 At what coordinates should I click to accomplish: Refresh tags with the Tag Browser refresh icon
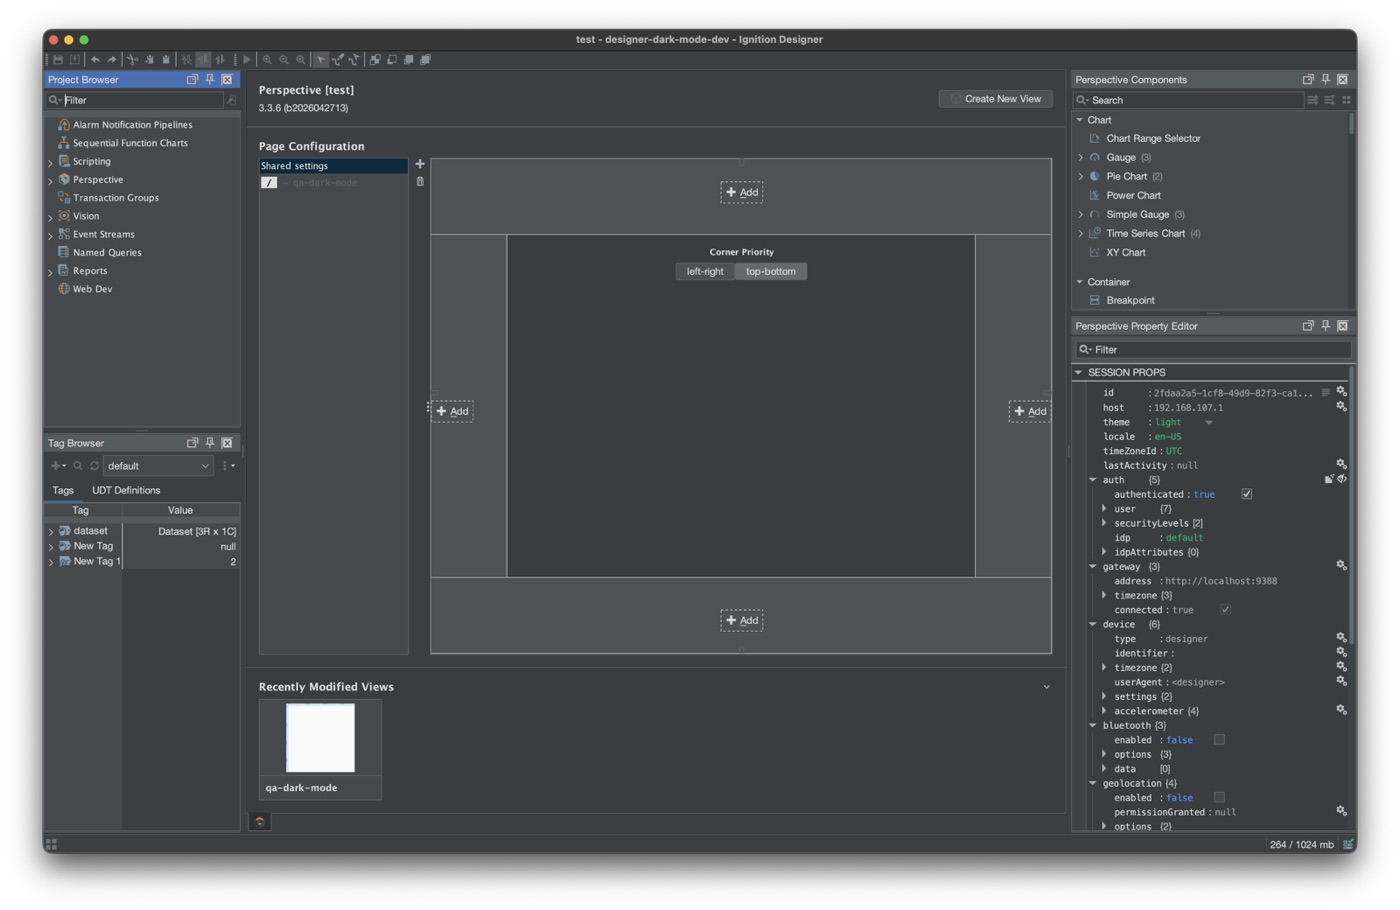point(95,466)
